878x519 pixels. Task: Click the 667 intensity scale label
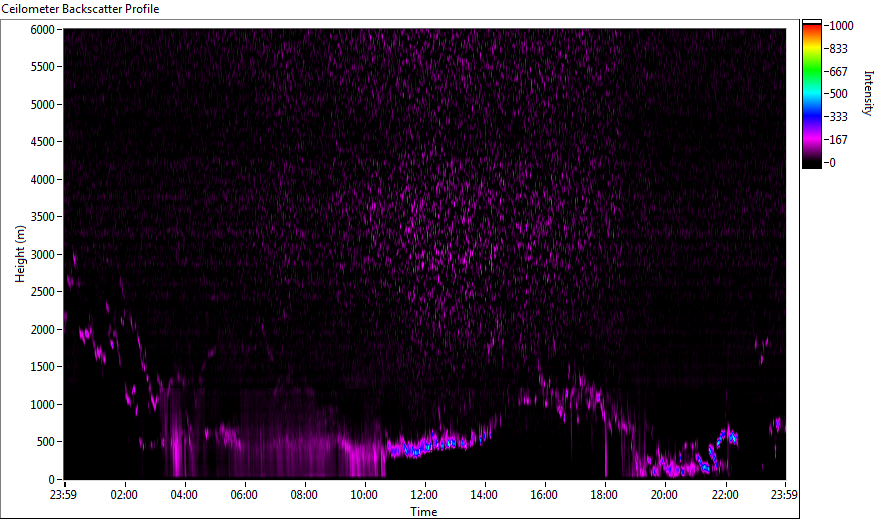pyautogui.click(x=838, y=72)
